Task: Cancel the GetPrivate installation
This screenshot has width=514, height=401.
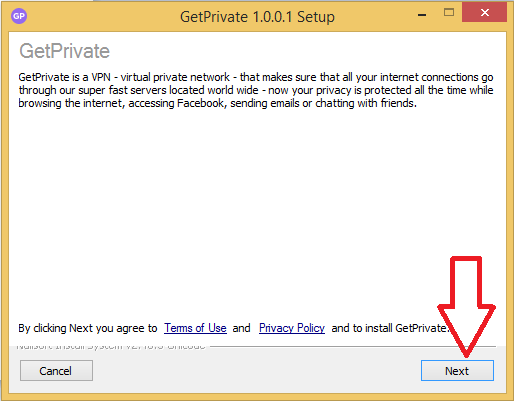Action: [56, 371]
